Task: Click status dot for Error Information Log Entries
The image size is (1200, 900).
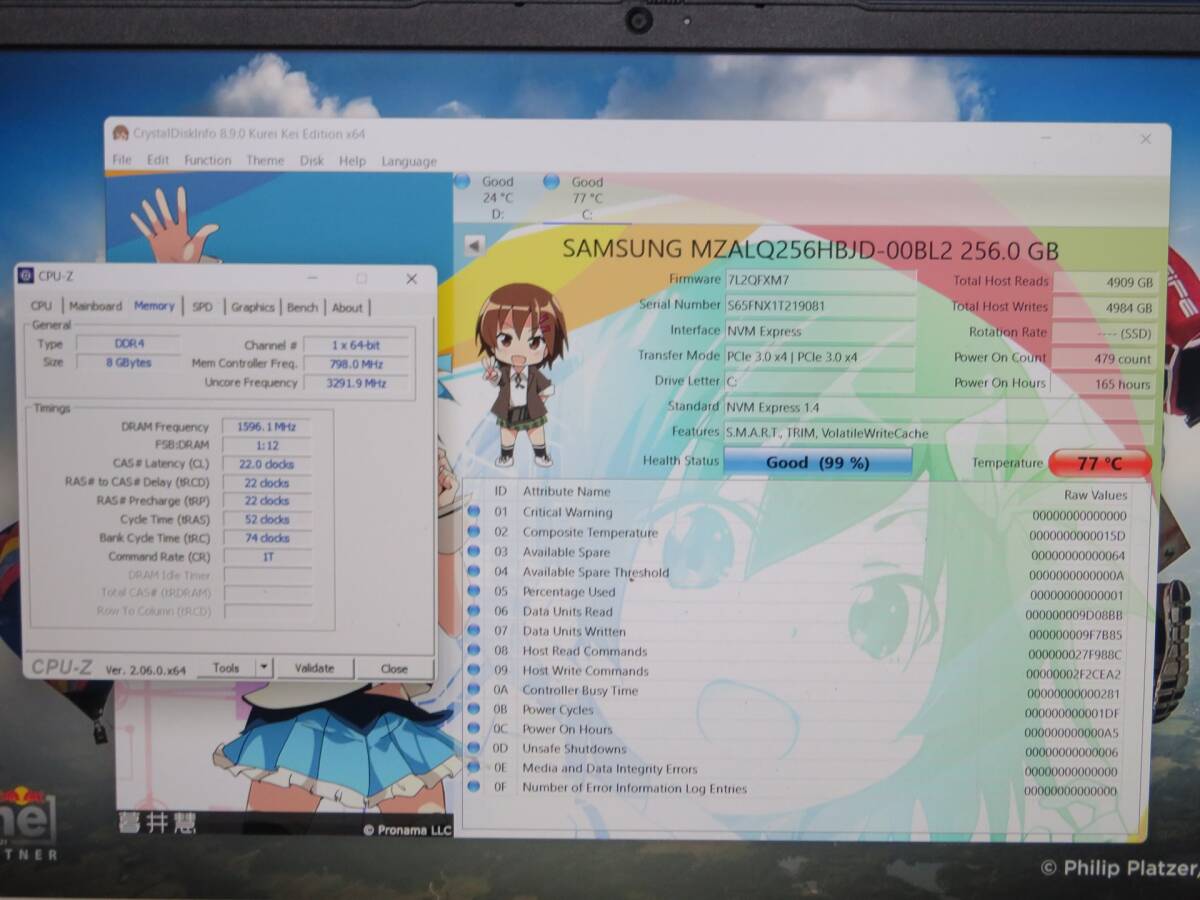Action: tap(474, 787)
